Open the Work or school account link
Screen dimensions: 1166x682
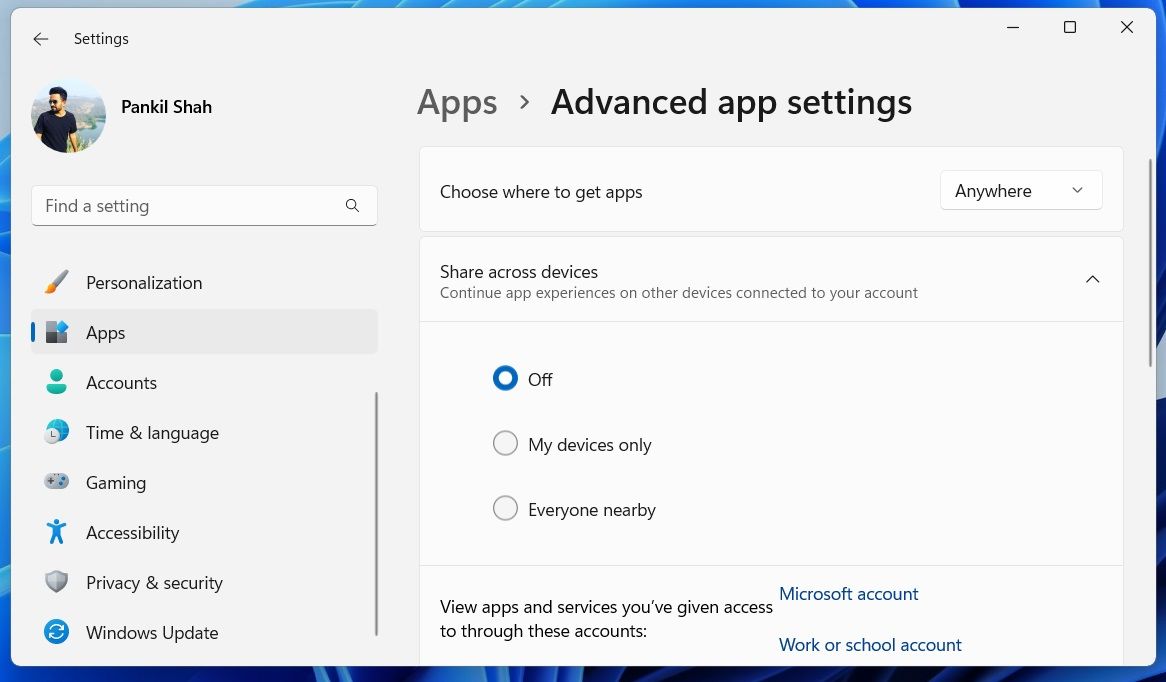[870, 645]
